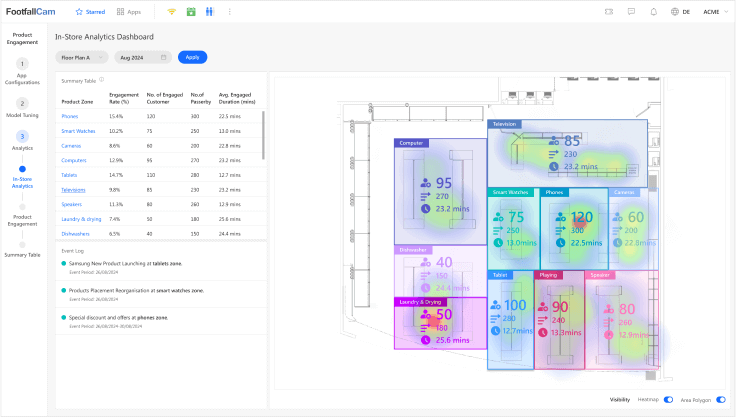Open the Apps grid menu
Viewport: 736px width, 417px height.
point(121,12)
